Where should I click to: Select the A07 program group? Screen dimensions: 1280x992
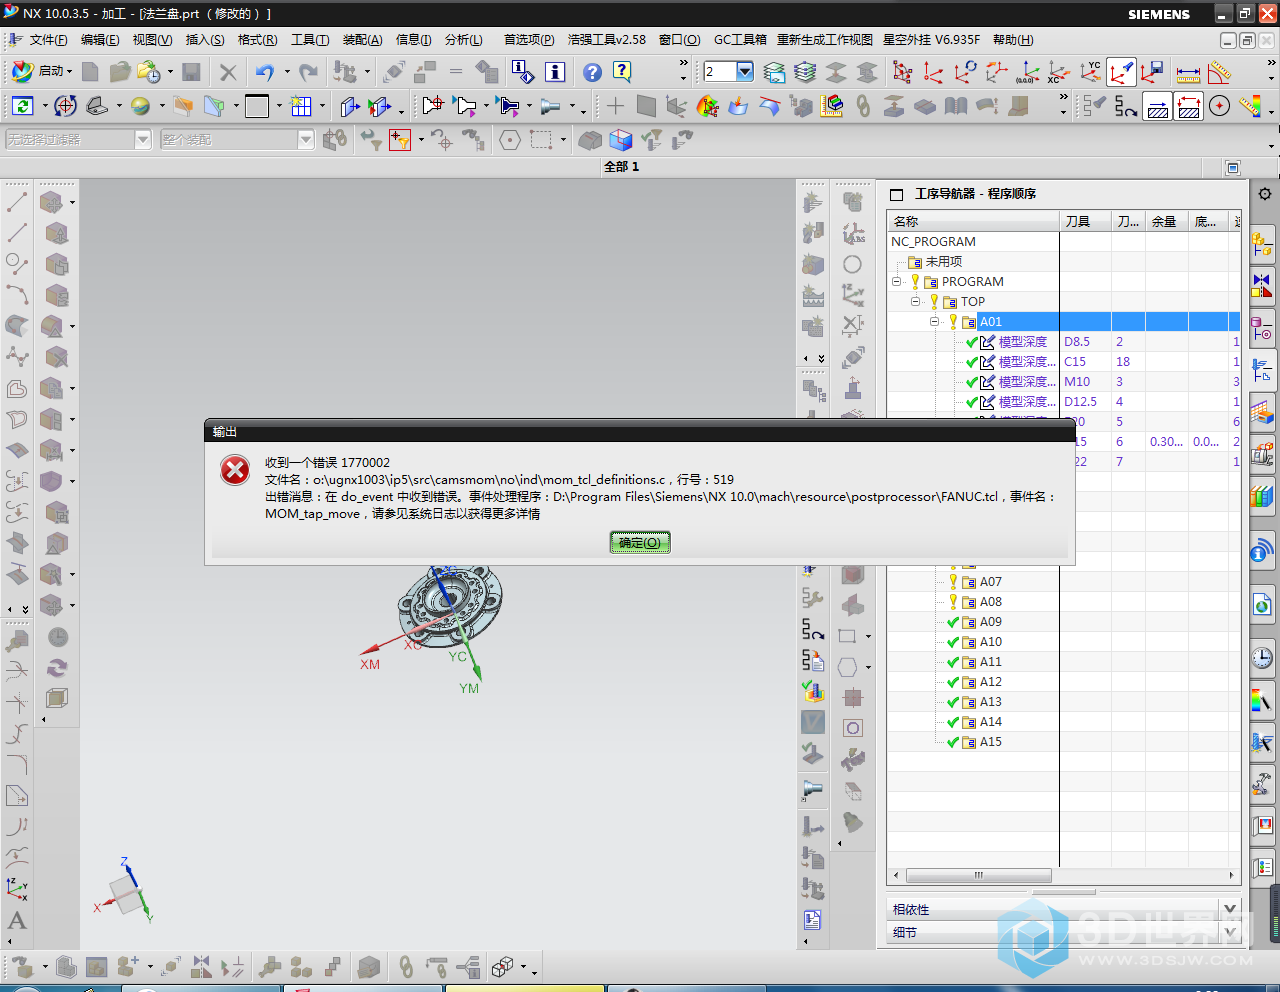pos(991,582)
